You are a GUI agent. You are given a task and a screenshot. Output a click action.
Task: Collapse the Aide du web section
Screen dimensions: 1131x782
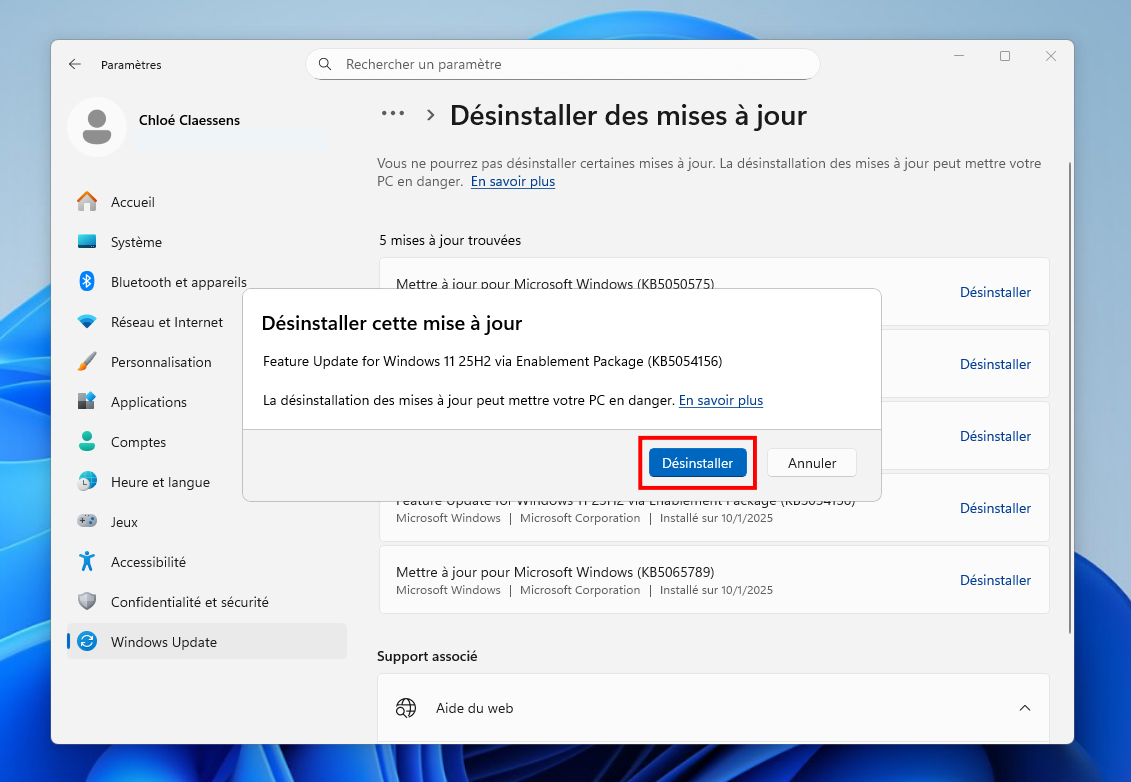[x=1024, y=708]
